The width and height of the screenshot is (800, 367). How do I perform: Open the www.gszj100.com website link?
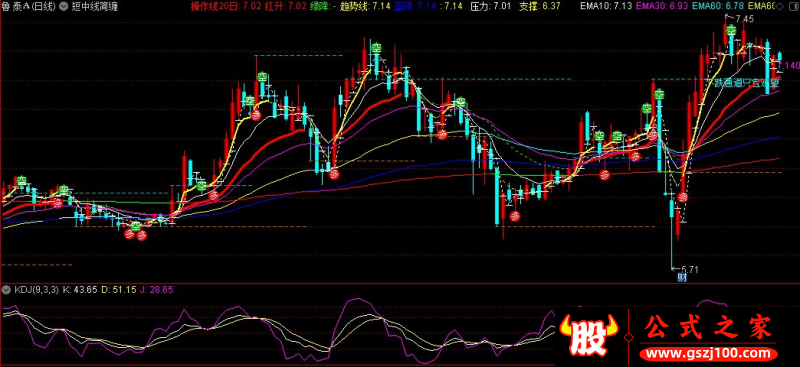(x=708, y=354)
